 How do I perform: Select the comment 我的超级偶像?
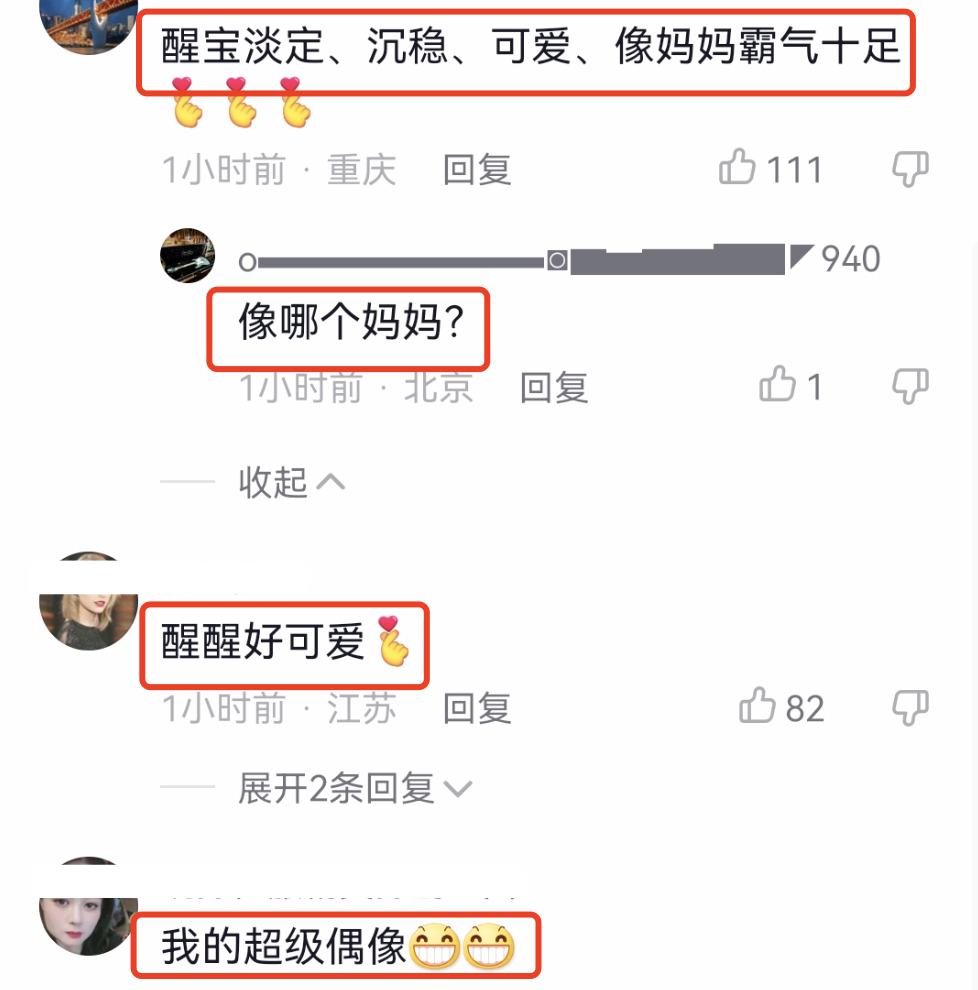pyautogui.click(x=338, y=946)
